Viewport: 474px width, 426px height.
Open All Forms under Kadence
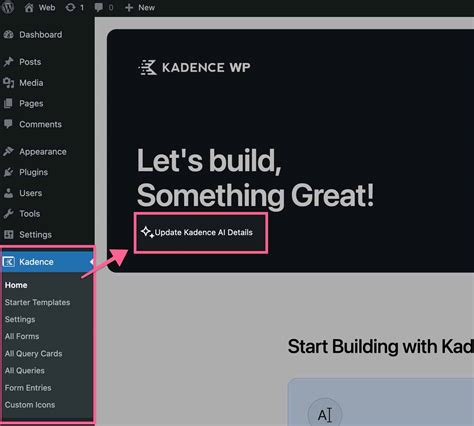tap(22, 336)
